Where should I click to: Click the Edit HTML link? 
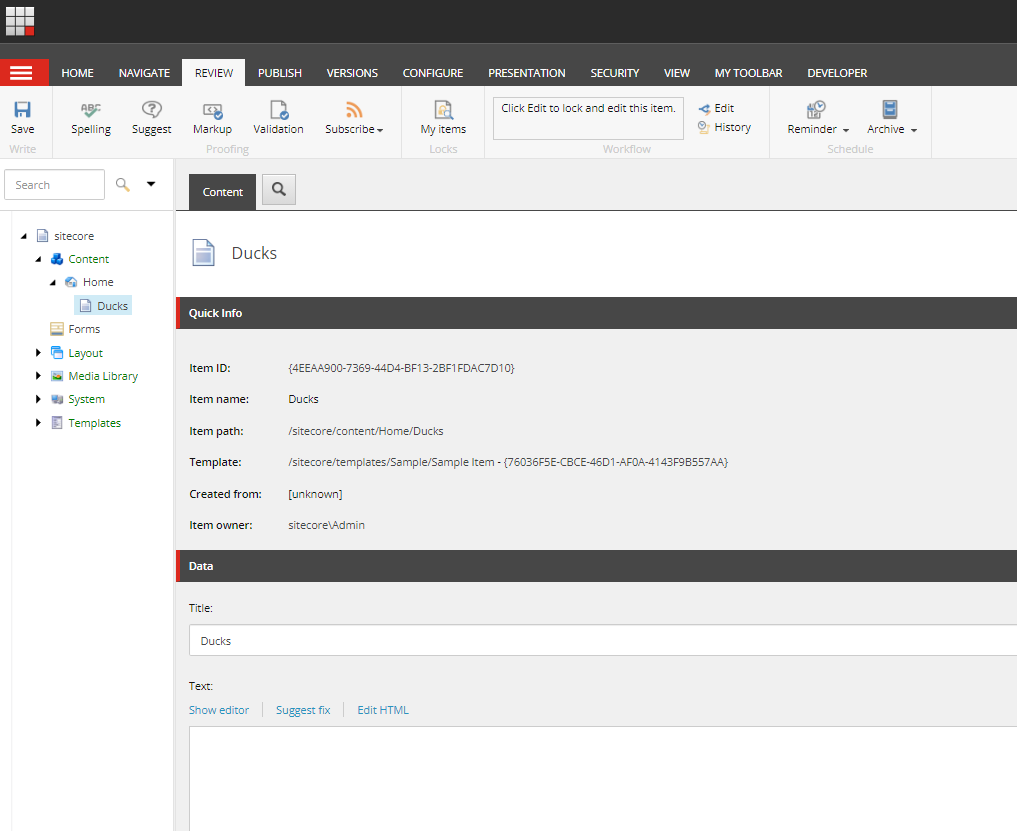[383, 710]
